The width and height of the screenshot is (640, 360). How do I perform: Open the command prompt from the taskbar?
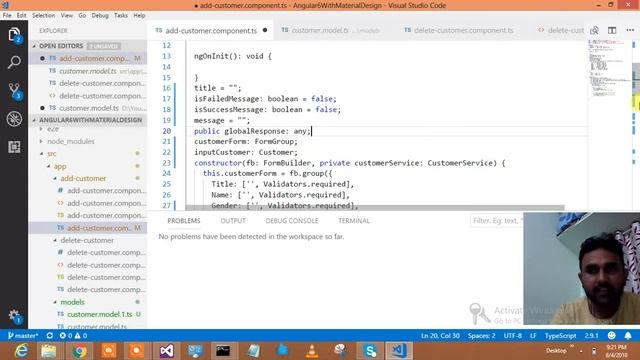pyautogui.click(x=223, y=351)
